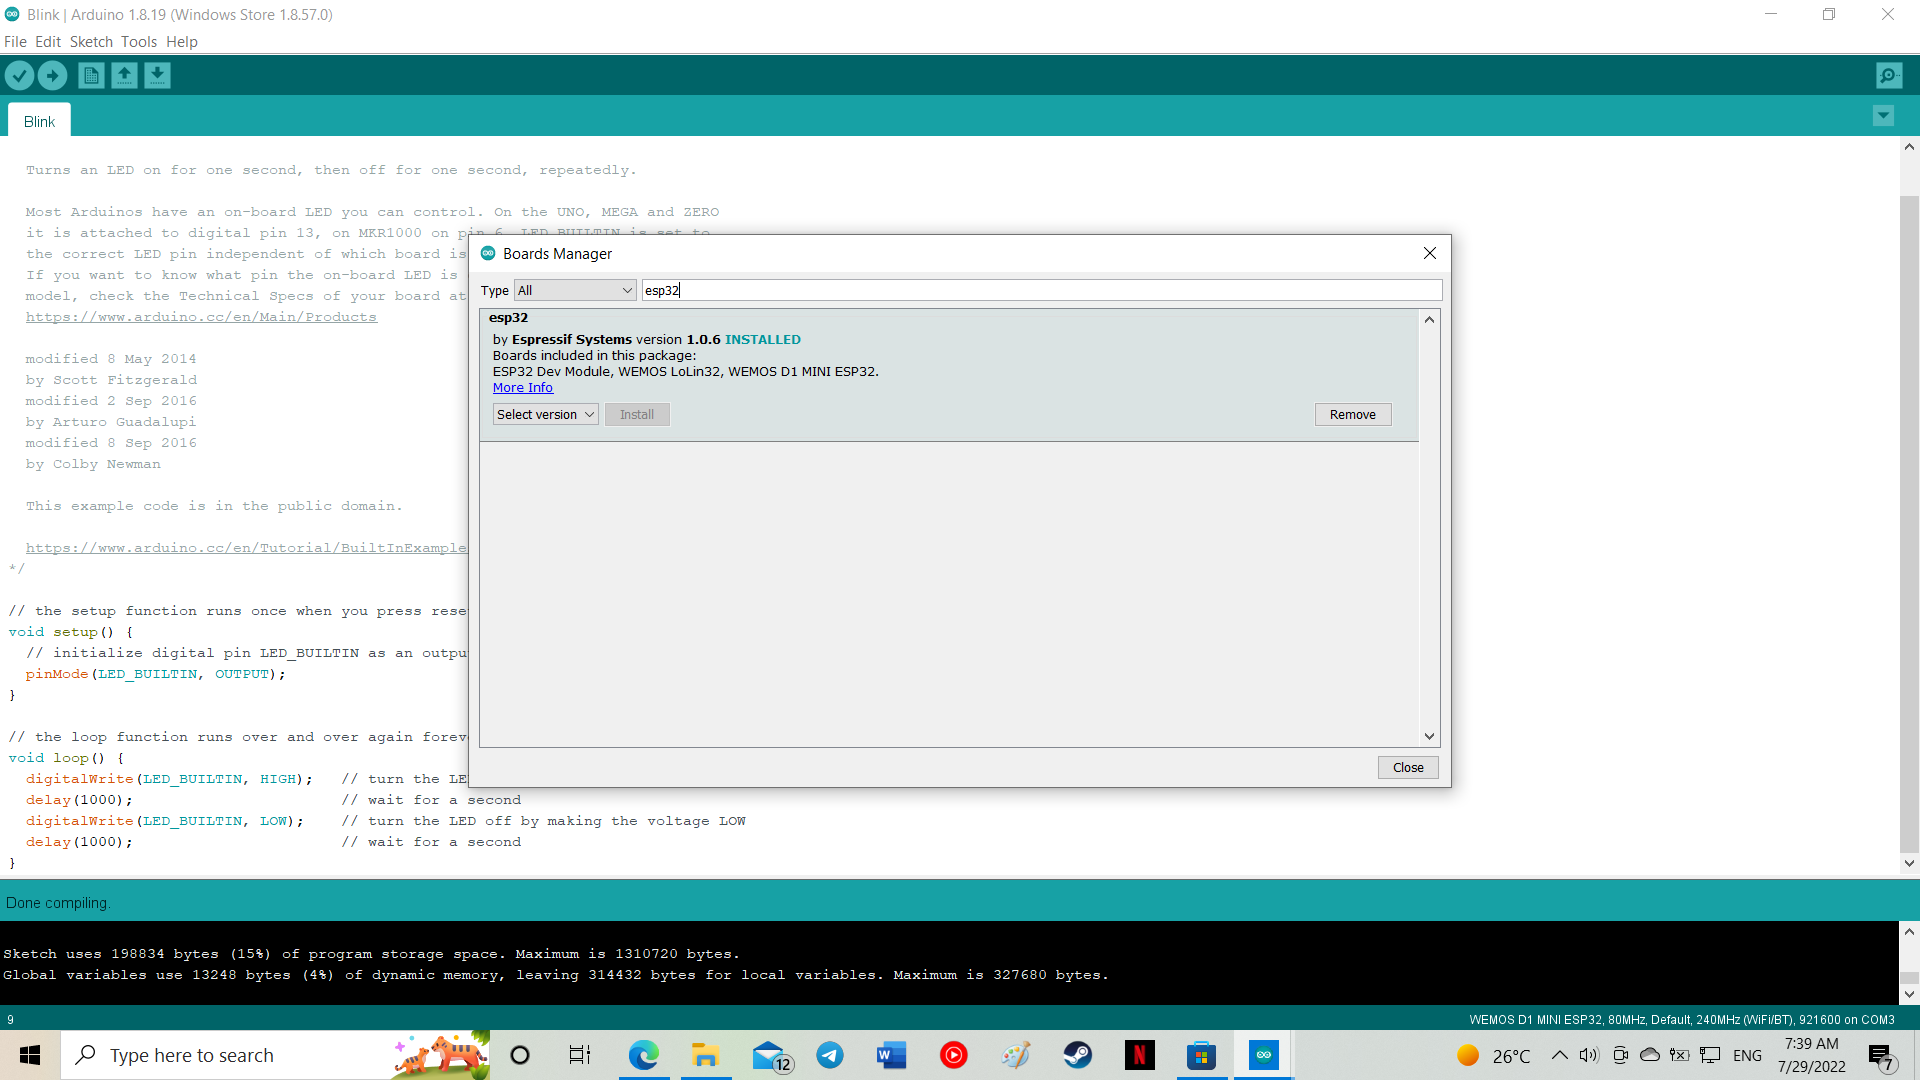
Task: Click the Upload arrow icon
Action: tap(52, 75)
